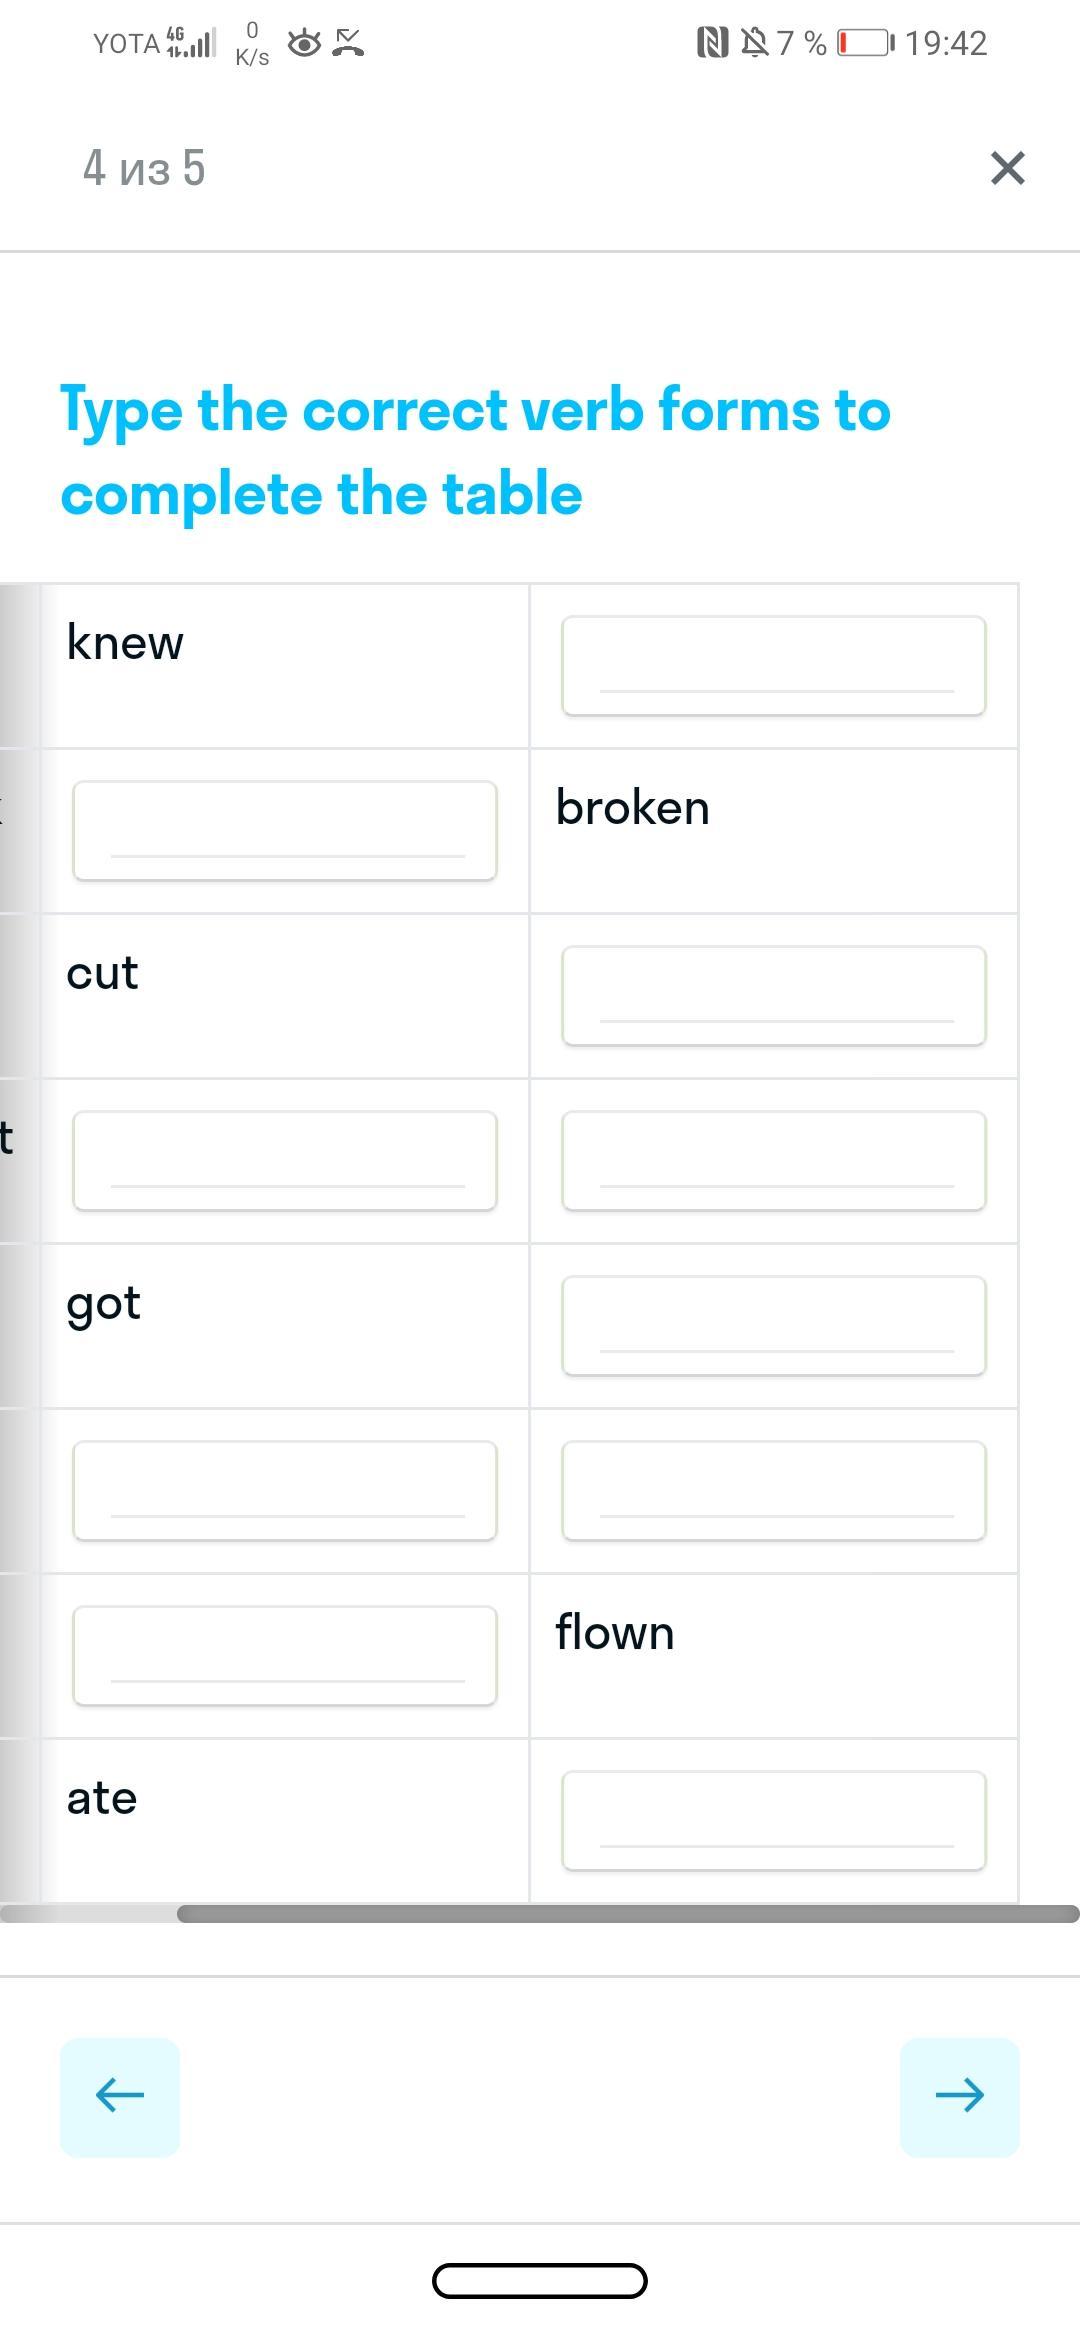Tap the NFC status bar icon
The height and width of the screenshot is (2340, 1080).
tap(712, 43)
